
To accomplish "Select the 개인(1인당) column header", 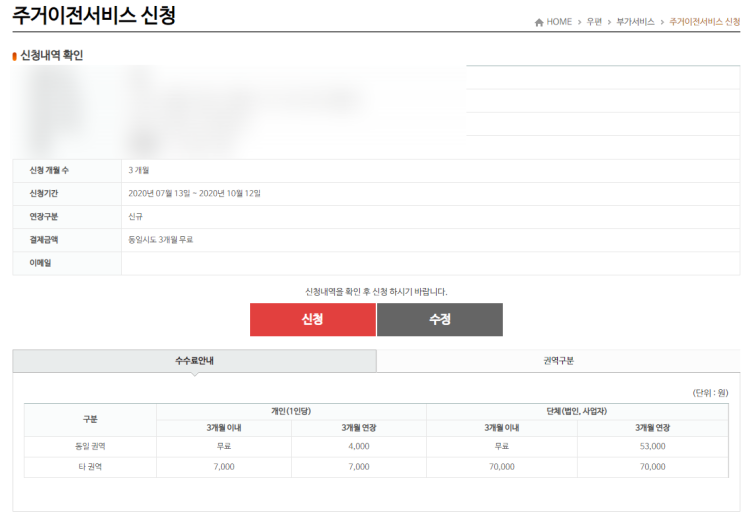I will coord(291,411).
